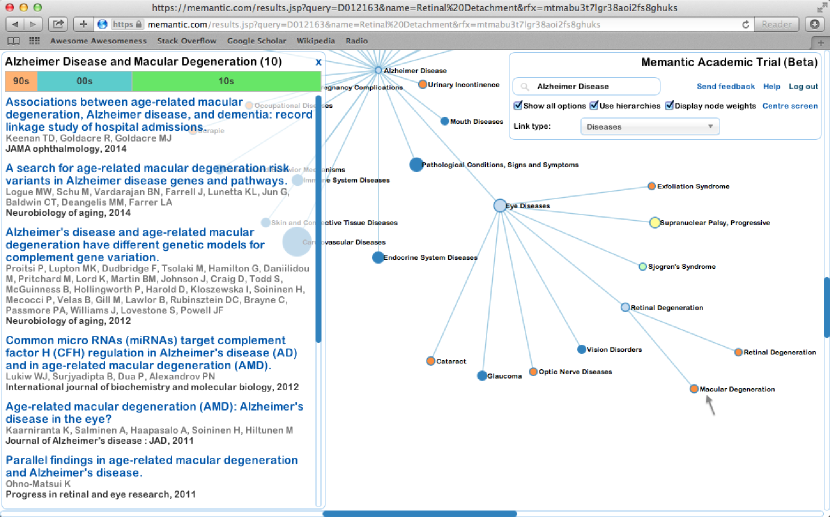Enter full screen with top-right arrows icon

click(x=821, y=7)
